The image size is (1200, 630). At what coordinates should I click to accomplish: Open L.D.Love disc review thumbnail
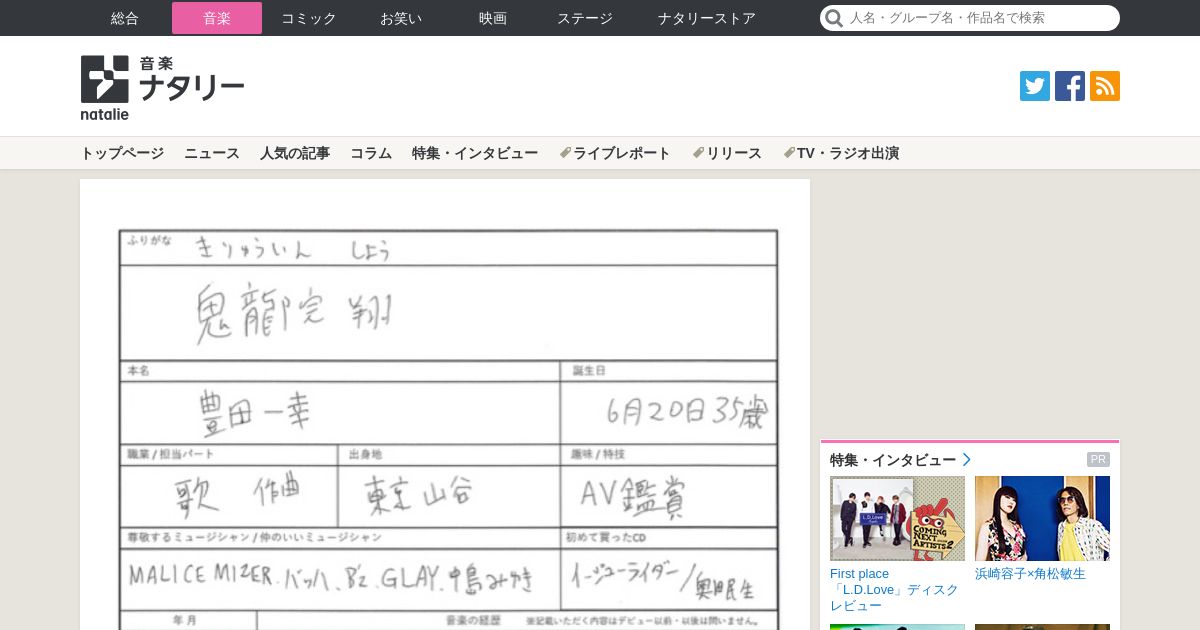point(897,518)
